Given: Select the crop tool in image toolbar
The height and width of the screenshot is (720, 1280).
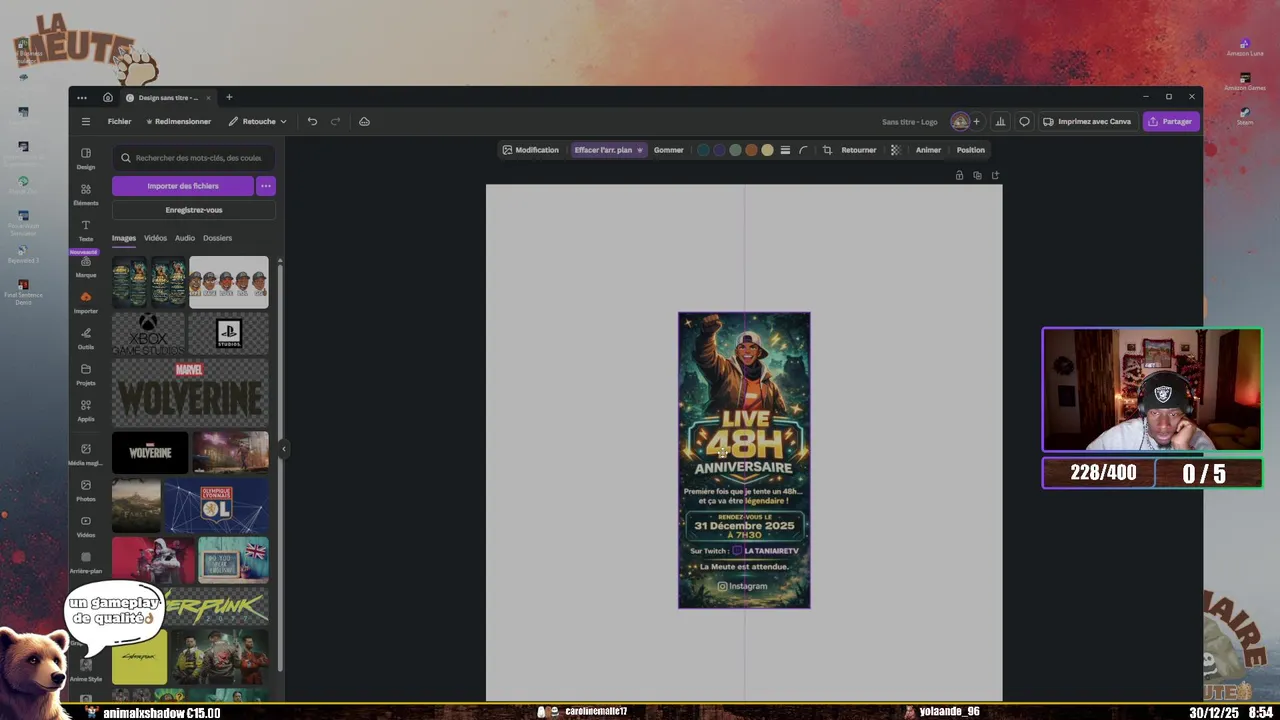Looking at the screenshot, I should click(827, 150).
